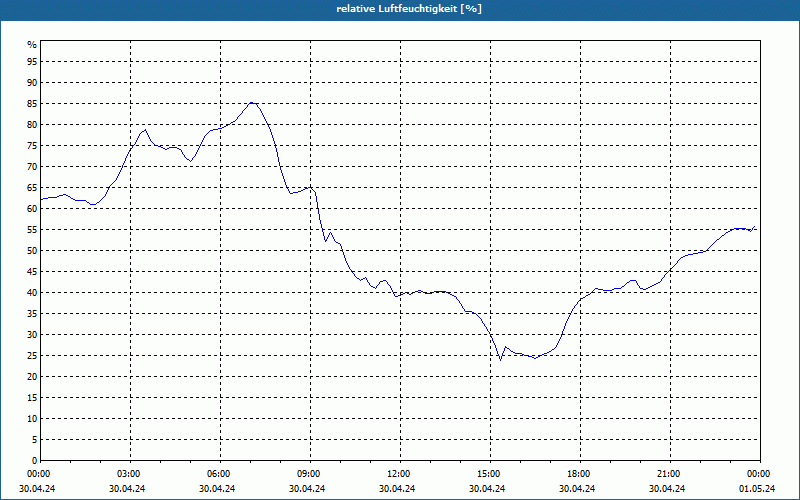This screenshot has width=800, height=500.
Task: Choose the y-axis value '45'
Action: (x=32, y=272)
